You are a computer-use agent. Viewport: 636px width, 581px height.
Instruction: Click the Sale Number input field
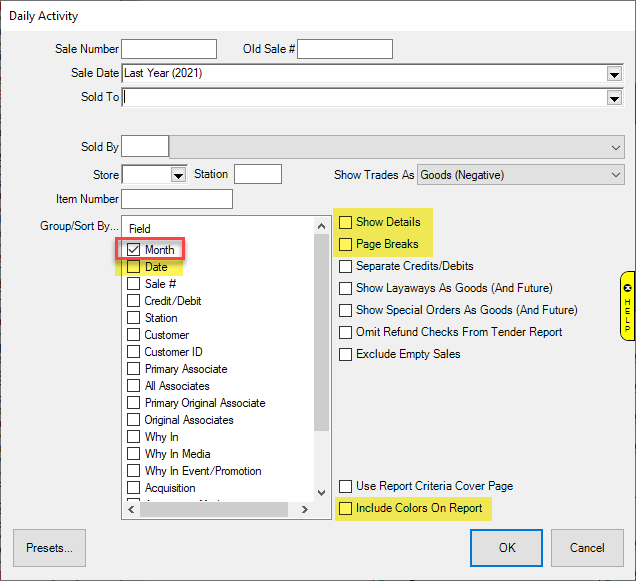(169, 49)
